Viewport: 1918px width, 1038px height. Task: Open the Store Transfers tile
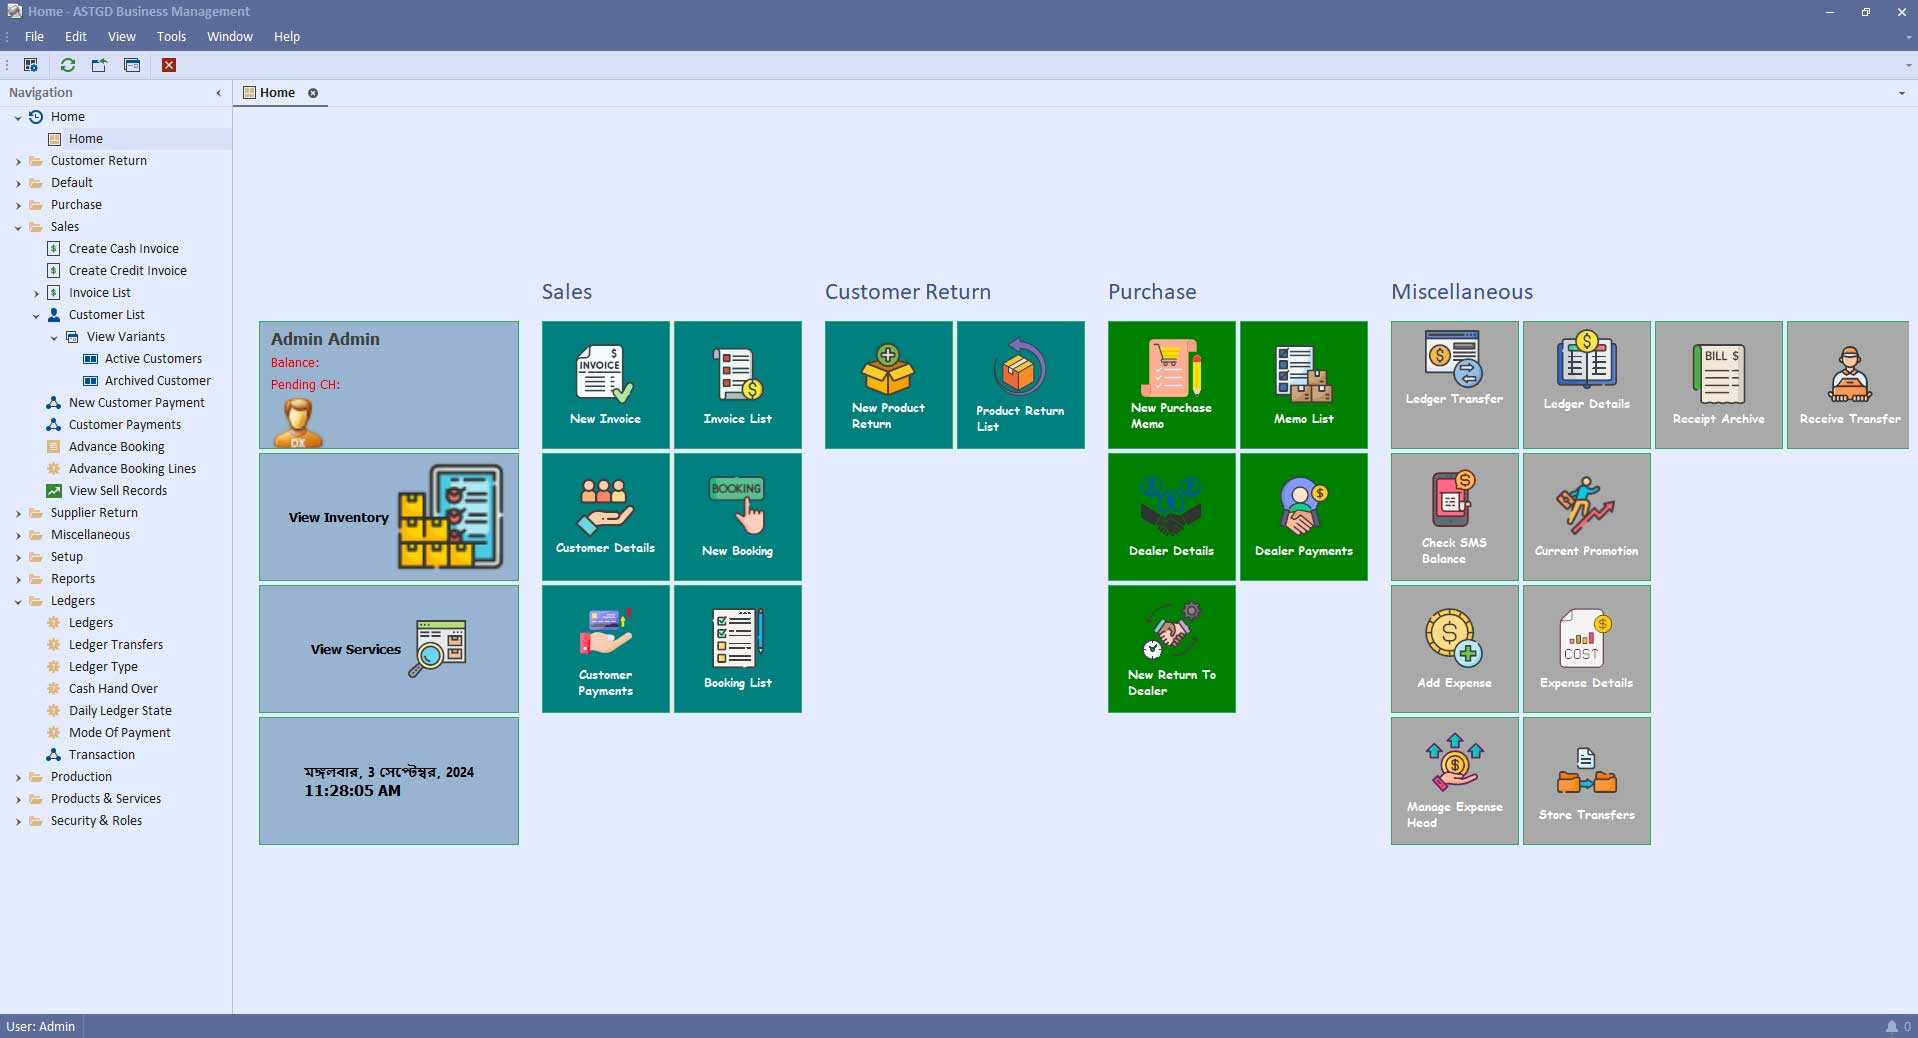[x=1586, y=781]
